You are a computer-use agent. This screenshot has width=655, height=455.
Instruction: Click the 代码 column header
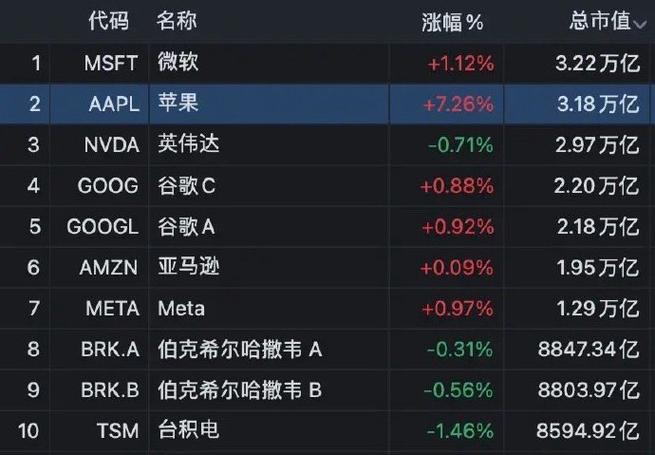click(x=109, y=20)
